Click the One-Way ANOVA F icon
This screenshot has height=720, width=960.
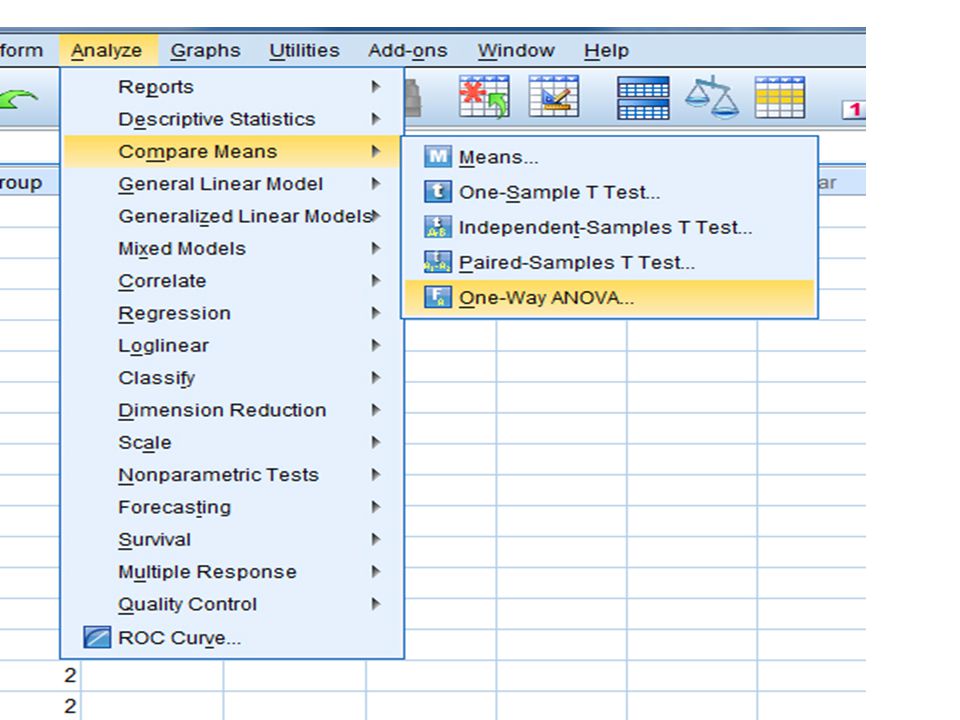438,297
